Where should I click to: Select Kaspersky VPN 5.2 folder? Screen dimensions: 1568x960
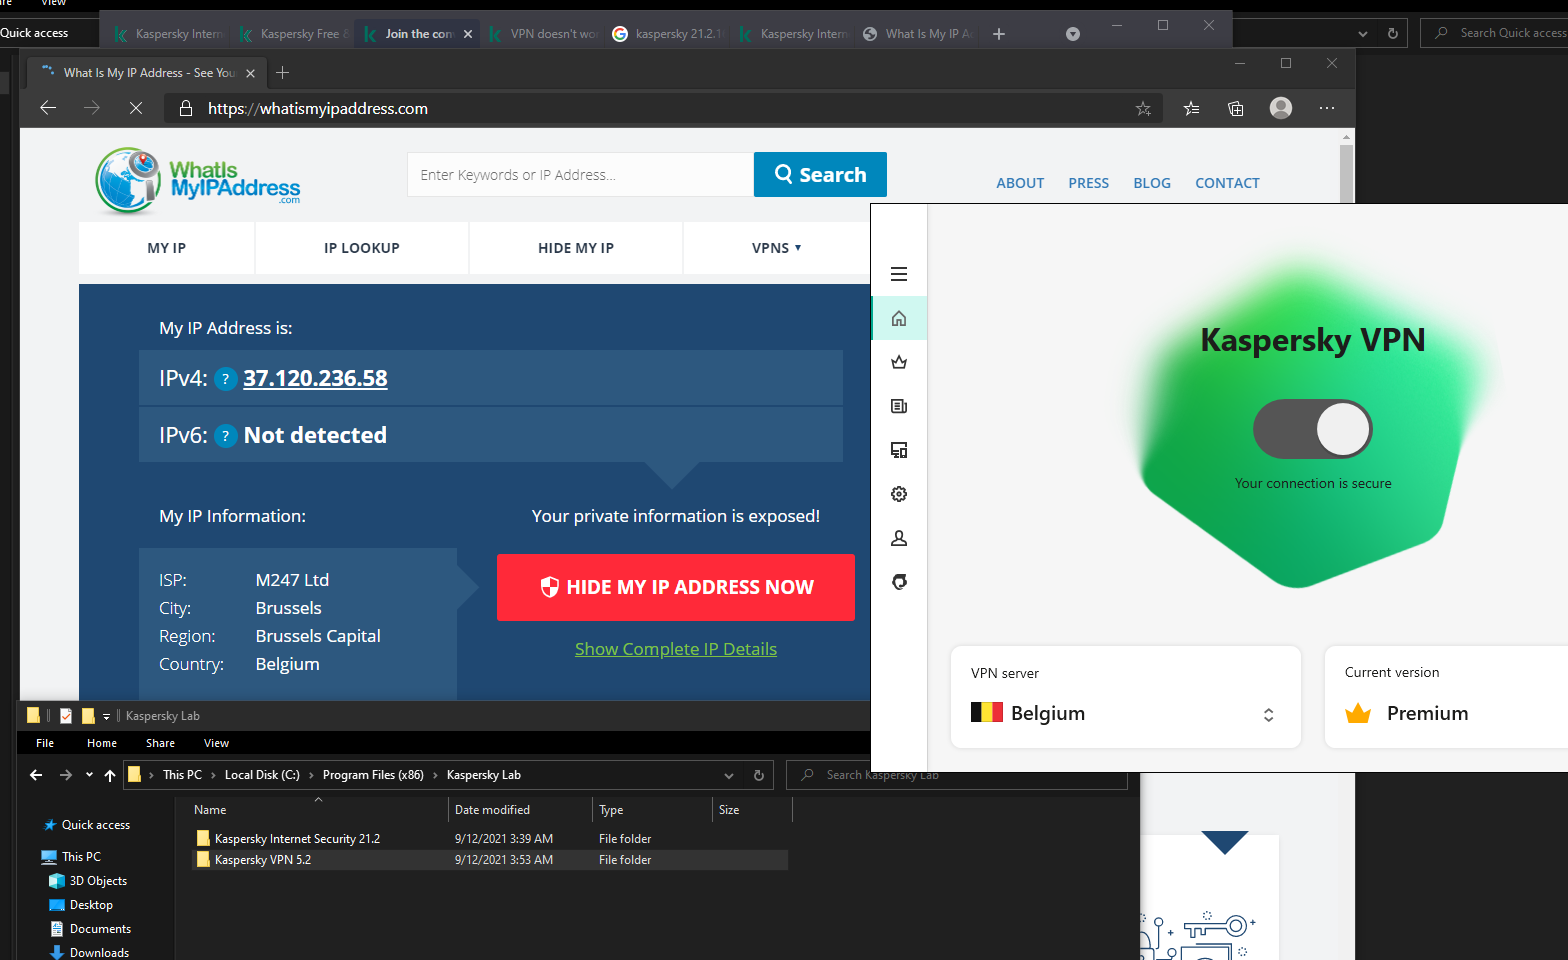263,860
